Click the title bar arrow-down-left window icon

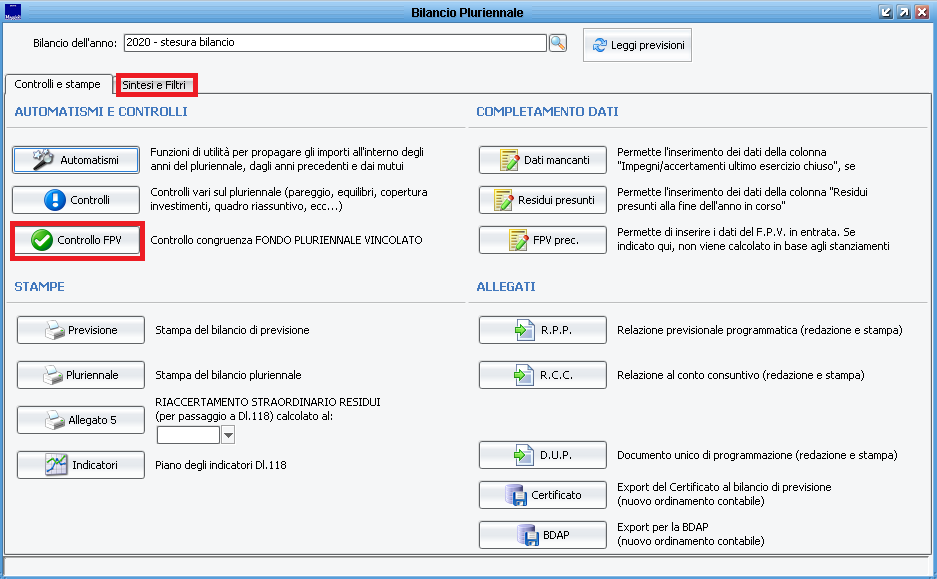886,12
